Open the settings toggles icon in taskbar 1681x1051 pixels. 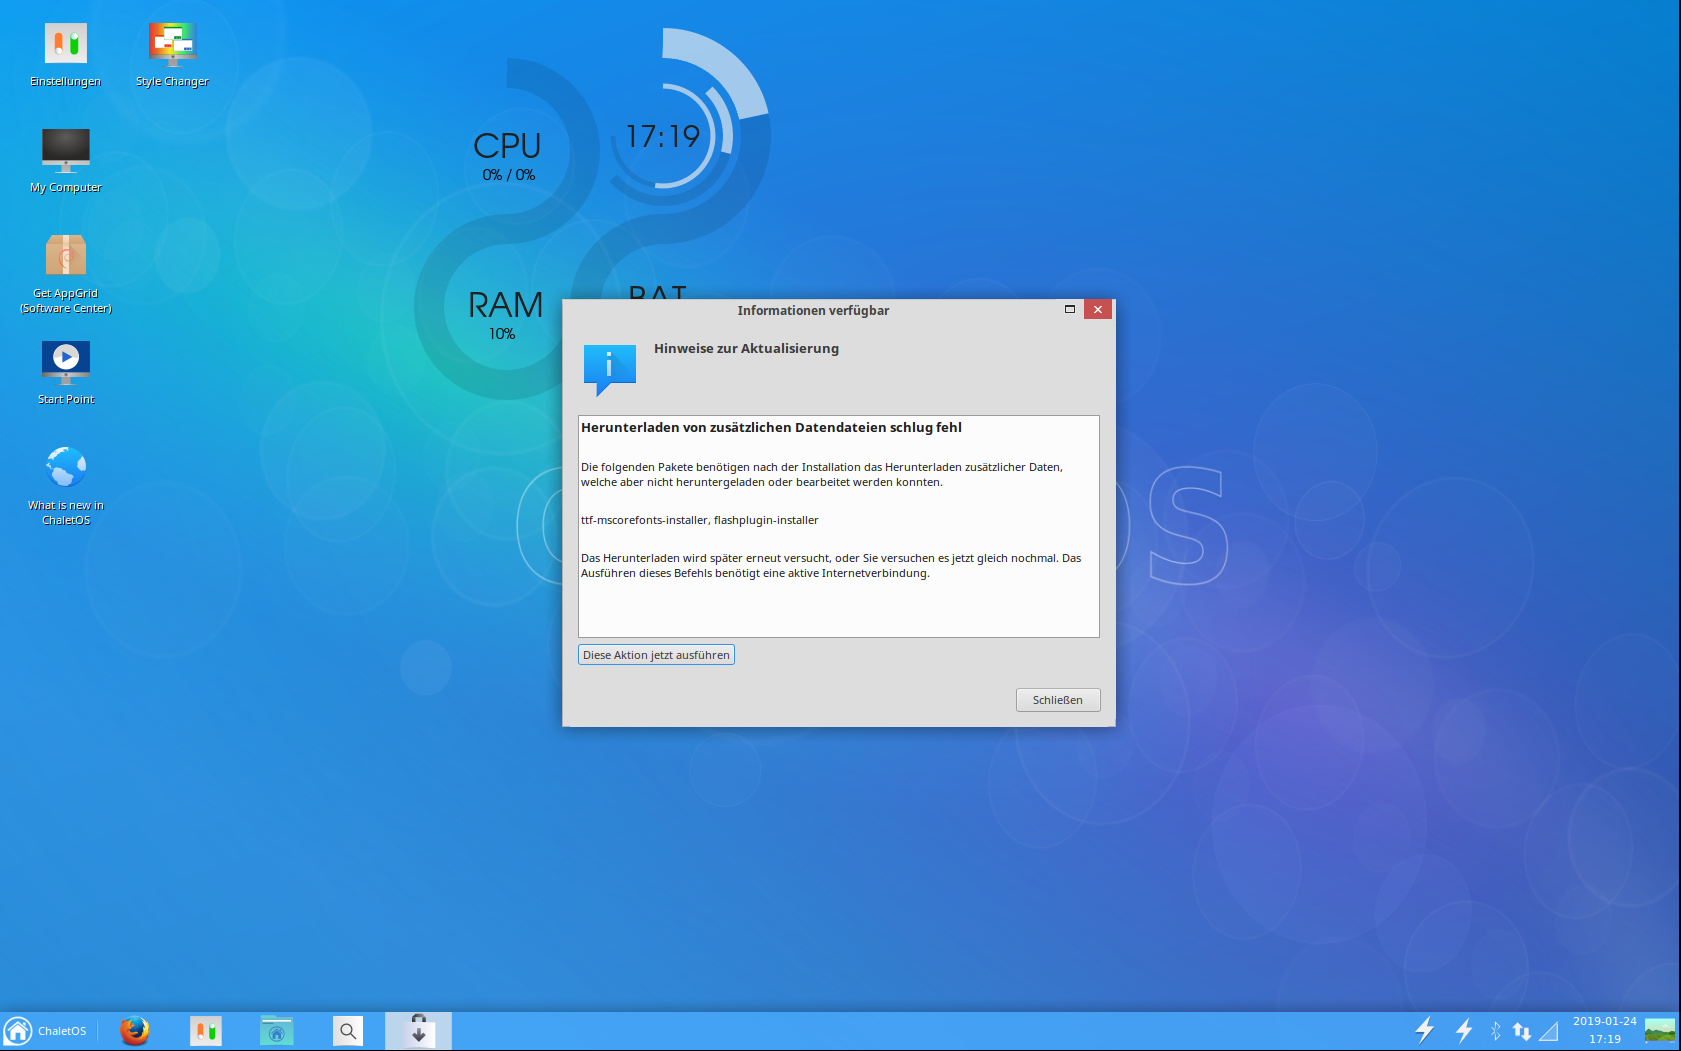click(x=206, y=1031)
